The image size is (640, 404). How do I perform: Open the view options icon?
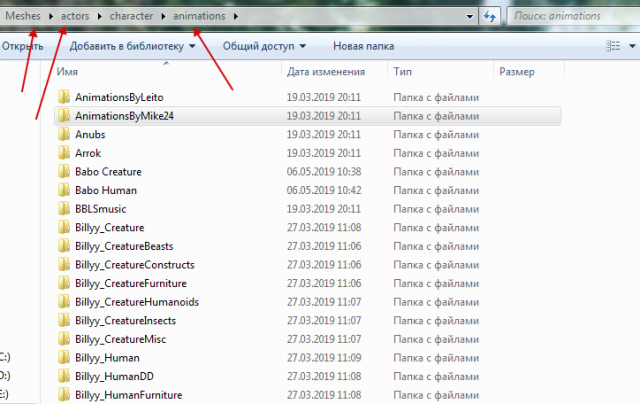point(613,47)
